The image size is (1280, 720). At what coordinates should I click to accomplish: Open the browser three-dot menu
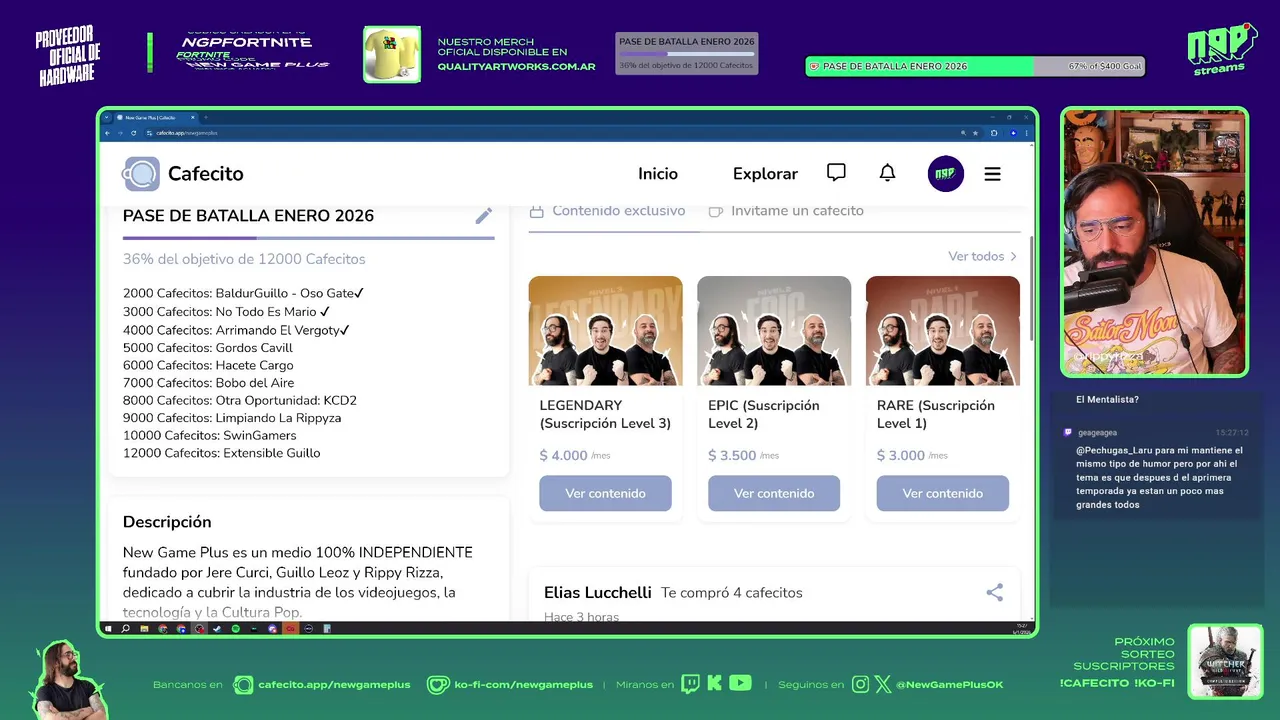1027,133
